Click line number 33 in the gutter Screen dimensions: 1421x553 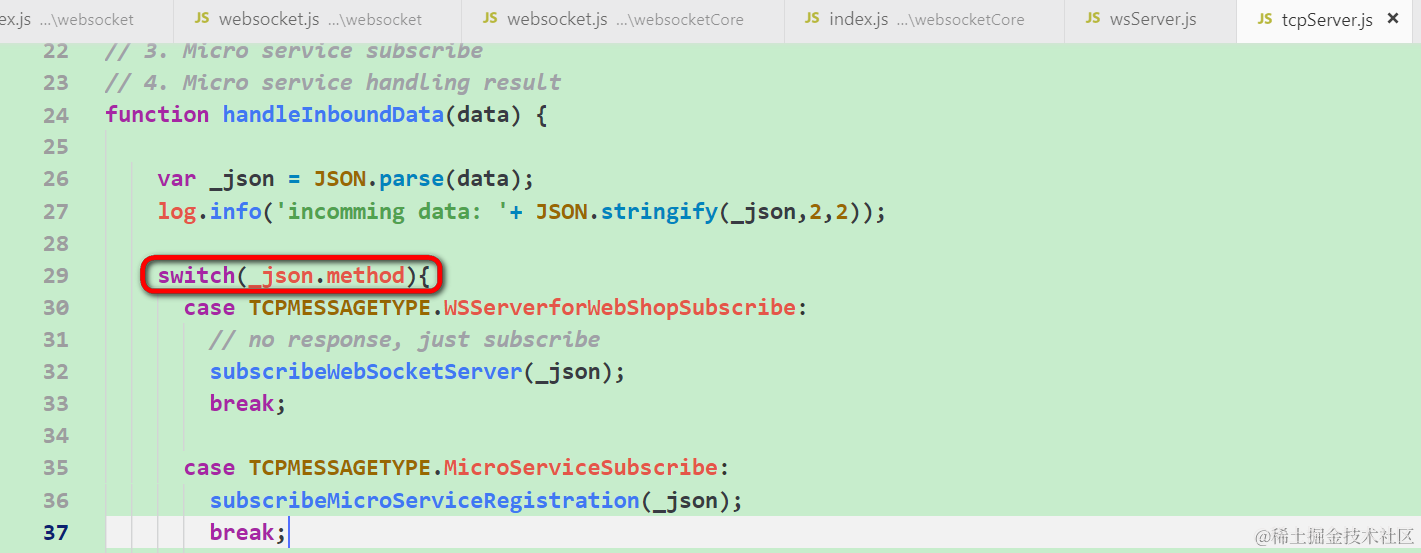click(x=56, y=403)
